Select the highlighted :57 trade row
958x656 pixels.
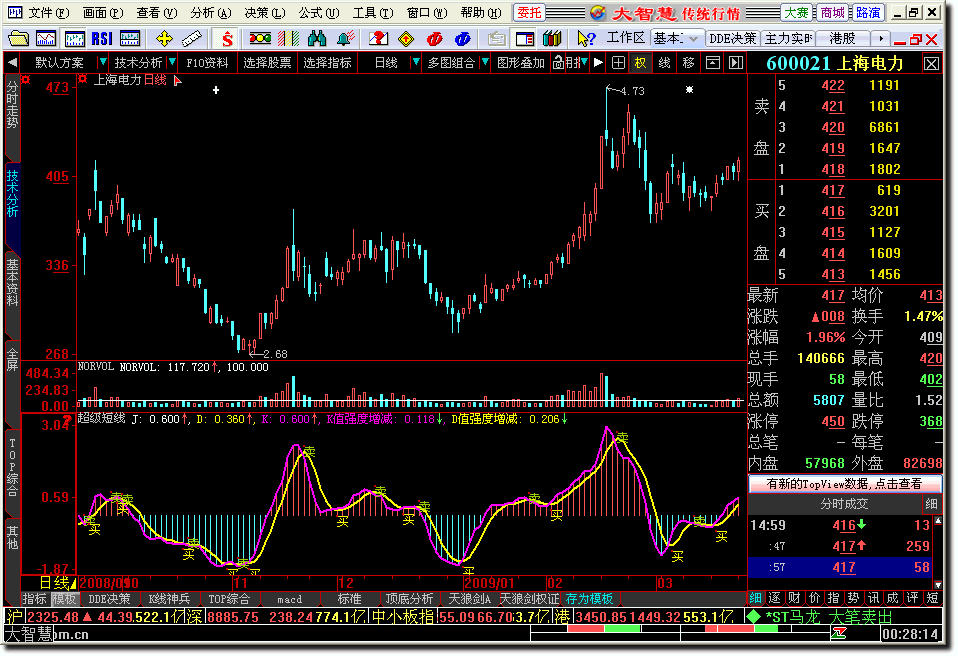tap(841, 567)
